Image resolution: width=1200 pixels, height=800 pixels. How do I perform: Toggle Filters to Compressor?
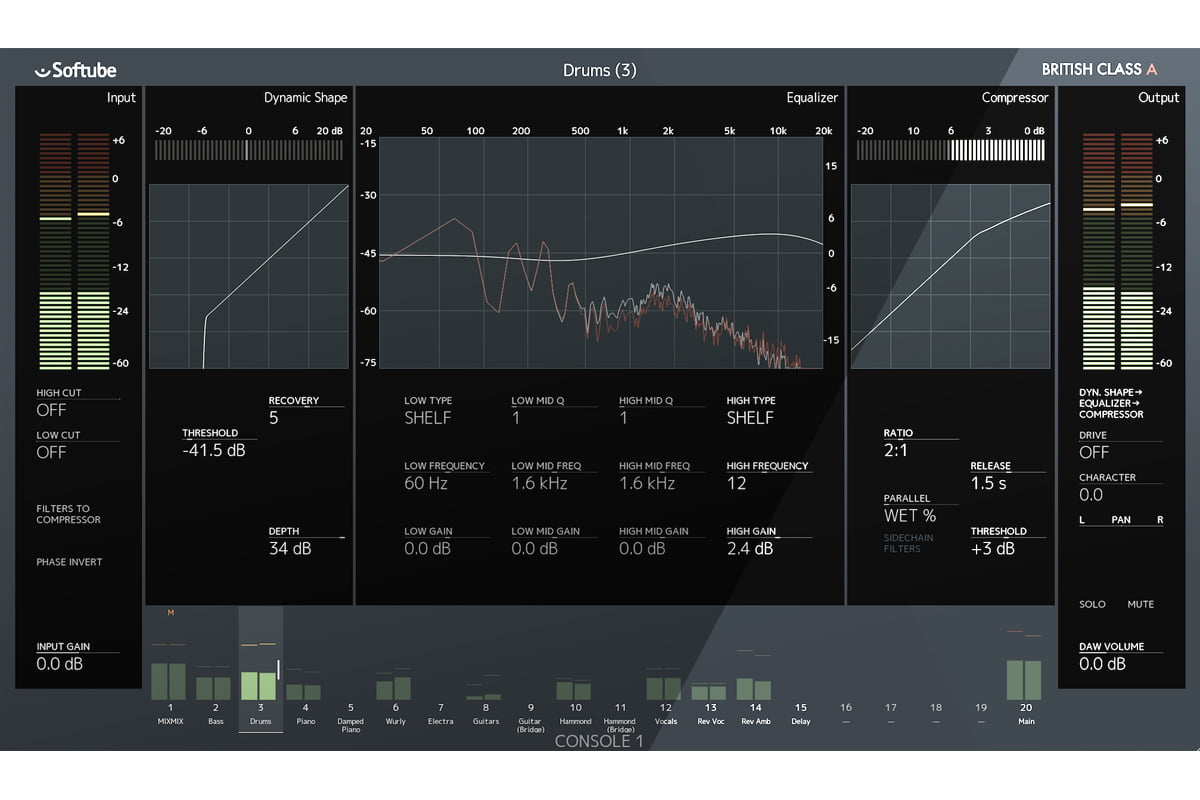pos(69,514)
